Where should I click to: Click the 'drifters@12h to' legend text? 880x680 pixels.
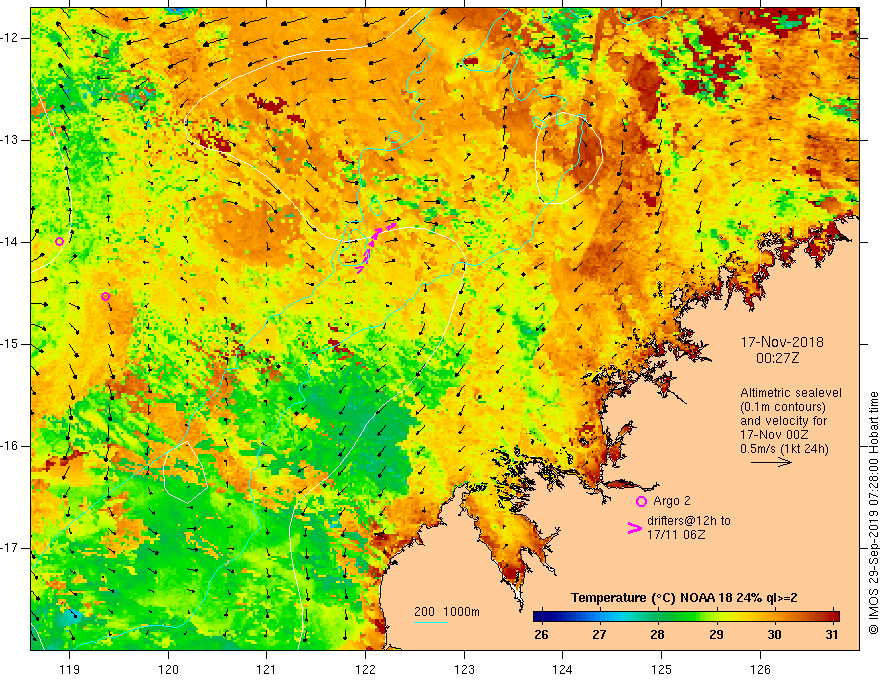[689, 521]
